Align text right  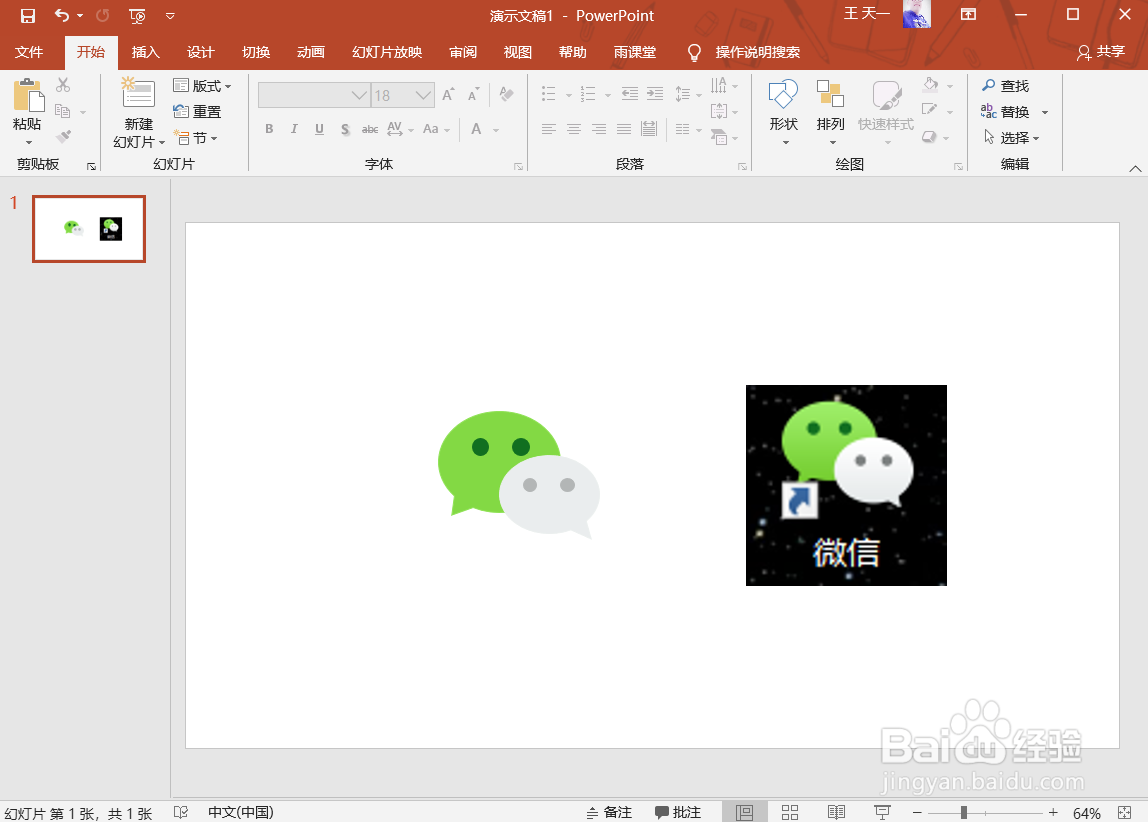pos(599,130)
